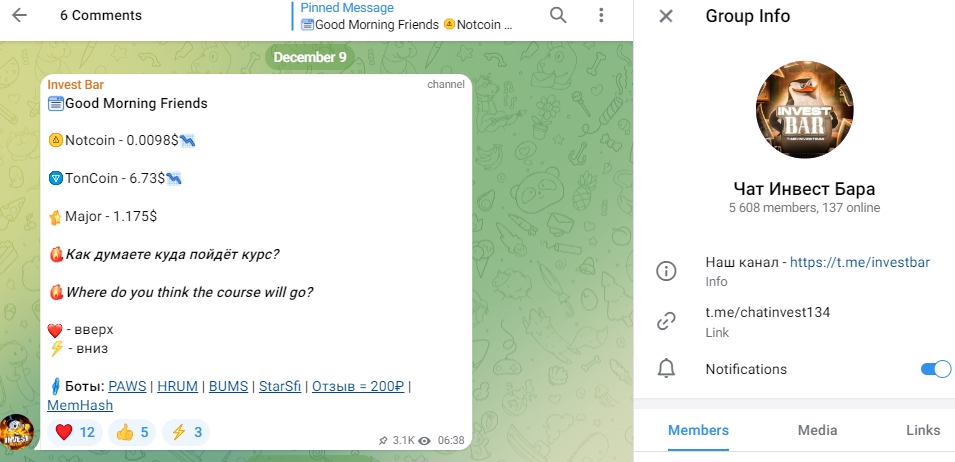The height and width of the screenshot is (462, 955).
Task: Open the PAWS bot link
Action: (127, 387)
